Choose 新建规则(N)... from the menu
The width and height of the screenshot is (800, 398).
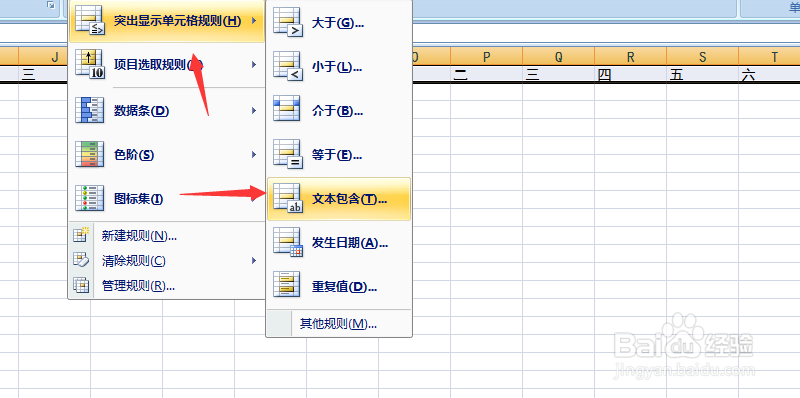(167, 235)
